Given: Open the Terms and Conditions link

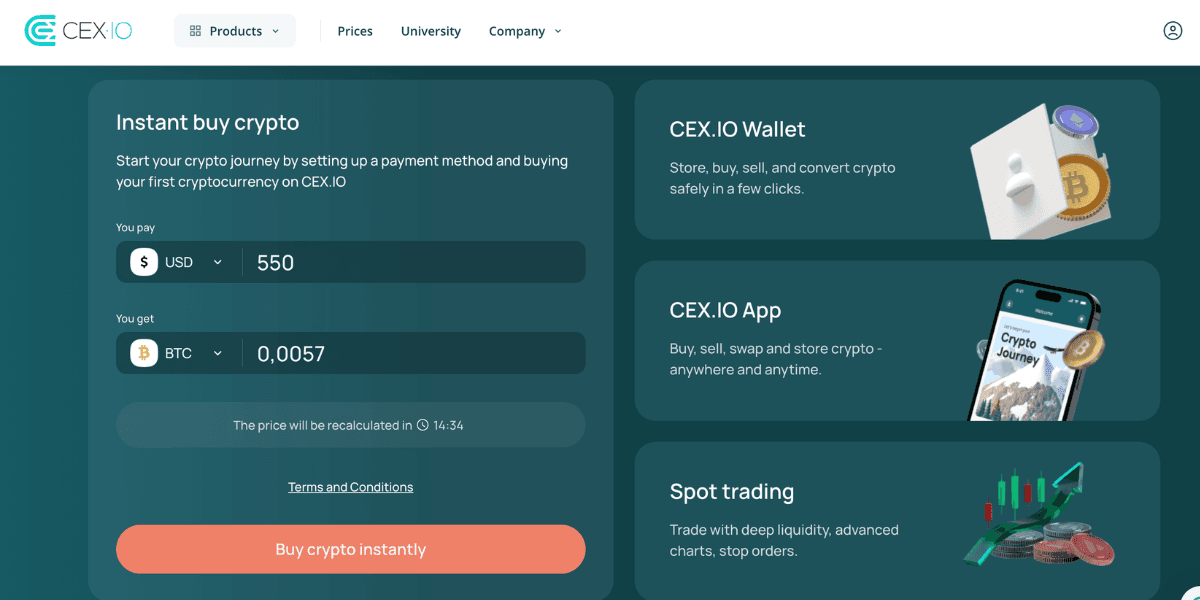Looking at the screenshot, I should coord(350,487).
